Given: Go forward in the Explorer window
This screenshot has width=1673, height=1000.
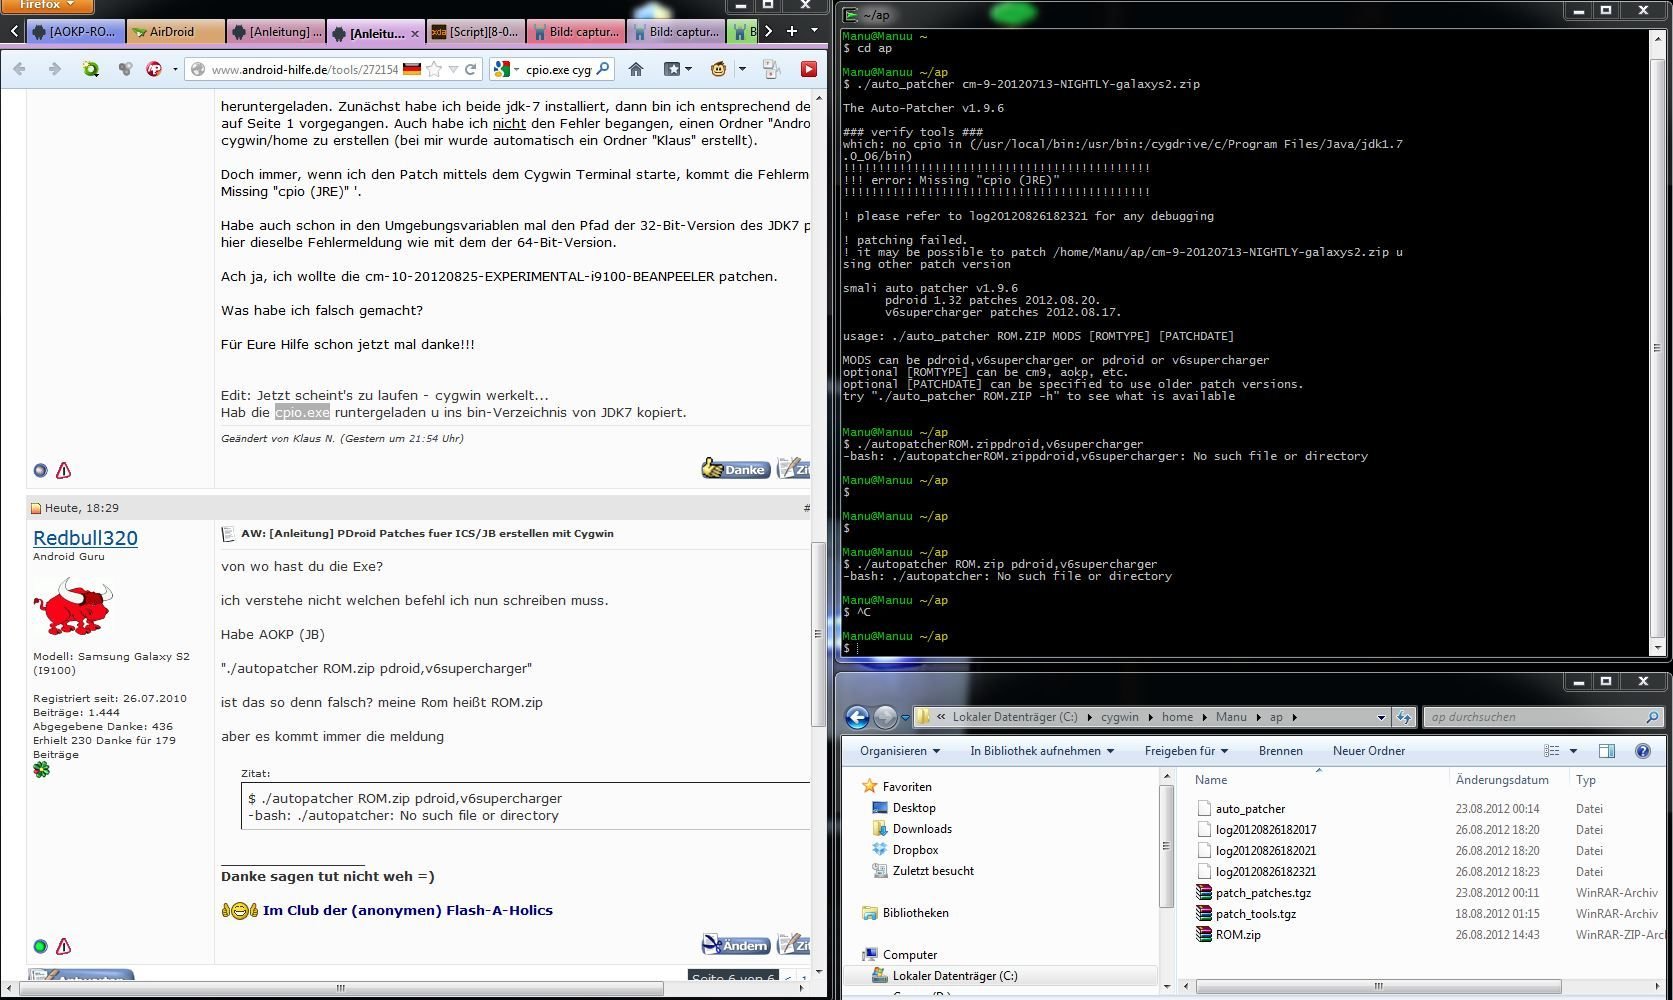Looking at the screenshot, I should pos(885,717).
